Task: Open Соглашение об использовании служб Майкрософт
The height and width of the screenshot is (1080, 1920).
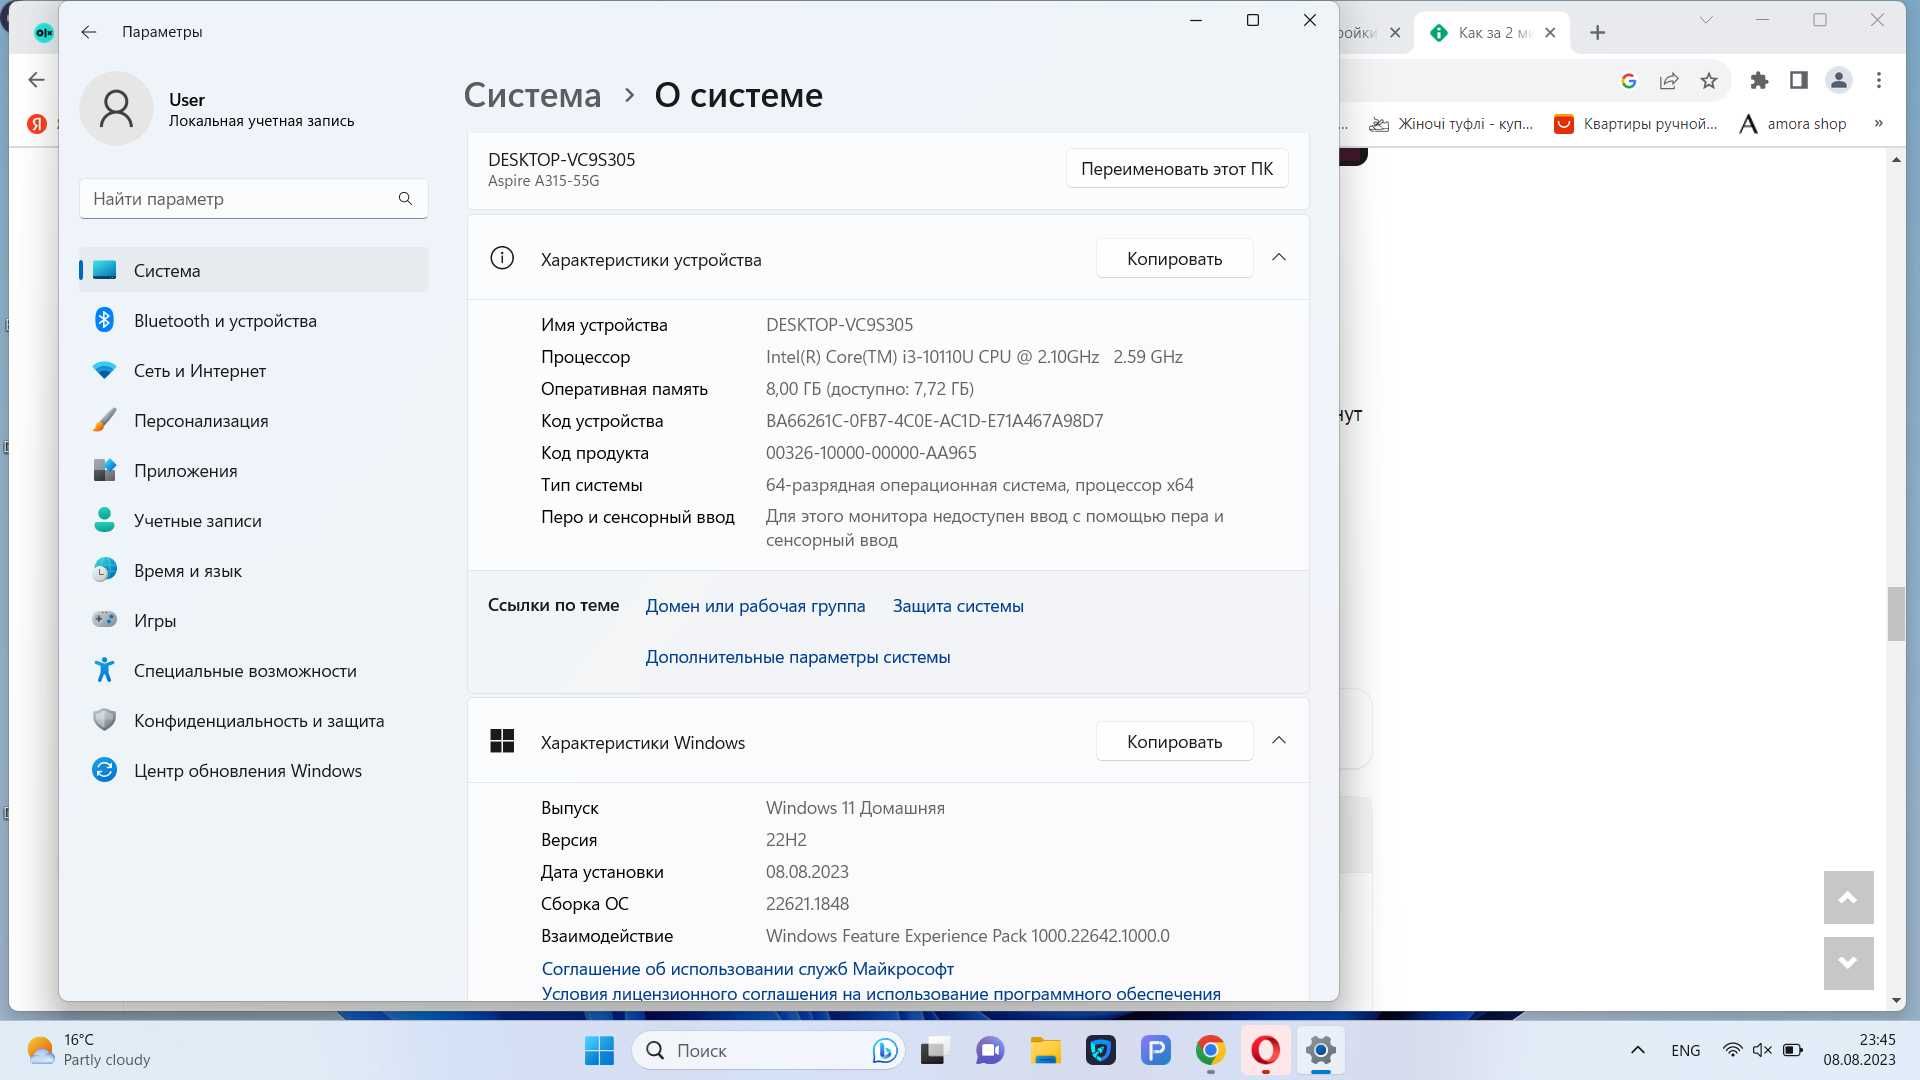Action: tap(747, 969)
